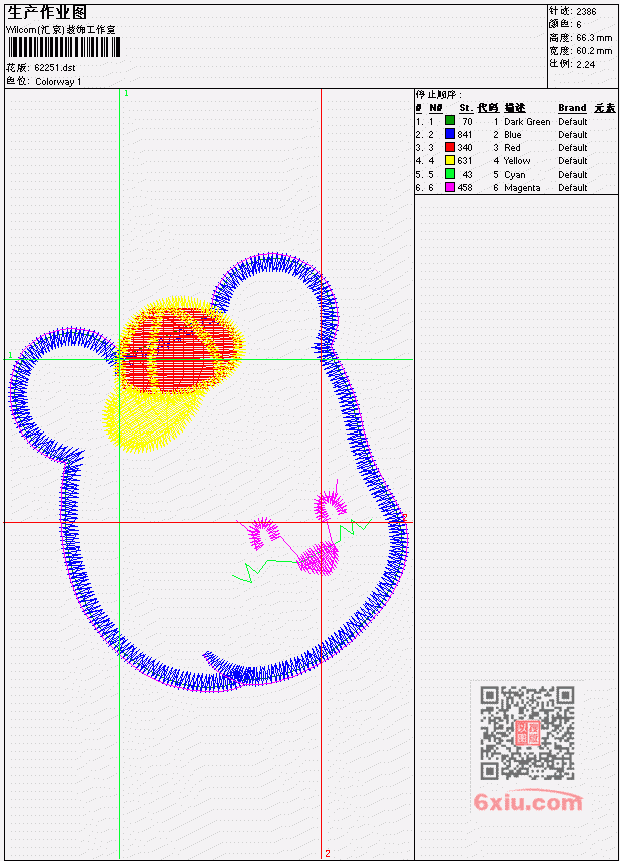Click the Colorway 1 label
Viewport: 620px width, 861px height.
[58, 81]
